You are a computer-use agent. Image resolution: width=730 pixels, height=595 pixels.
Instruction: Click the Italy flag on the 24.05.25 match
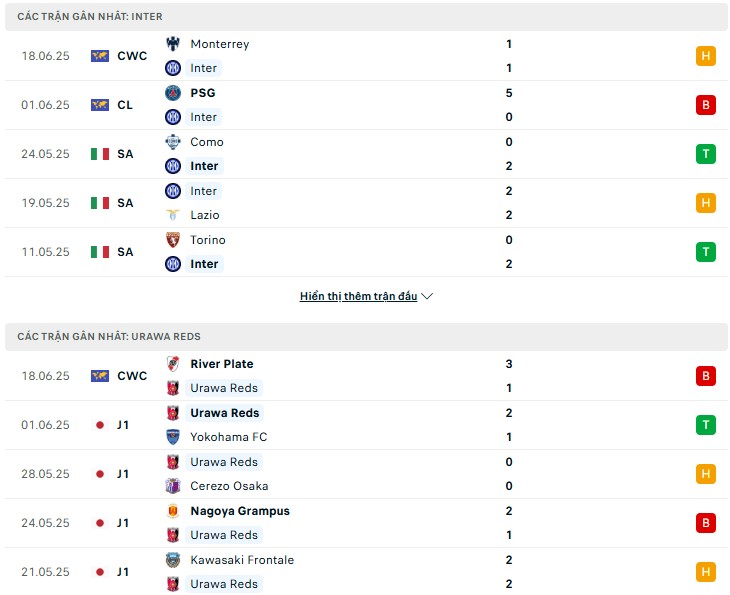[100, 154]
